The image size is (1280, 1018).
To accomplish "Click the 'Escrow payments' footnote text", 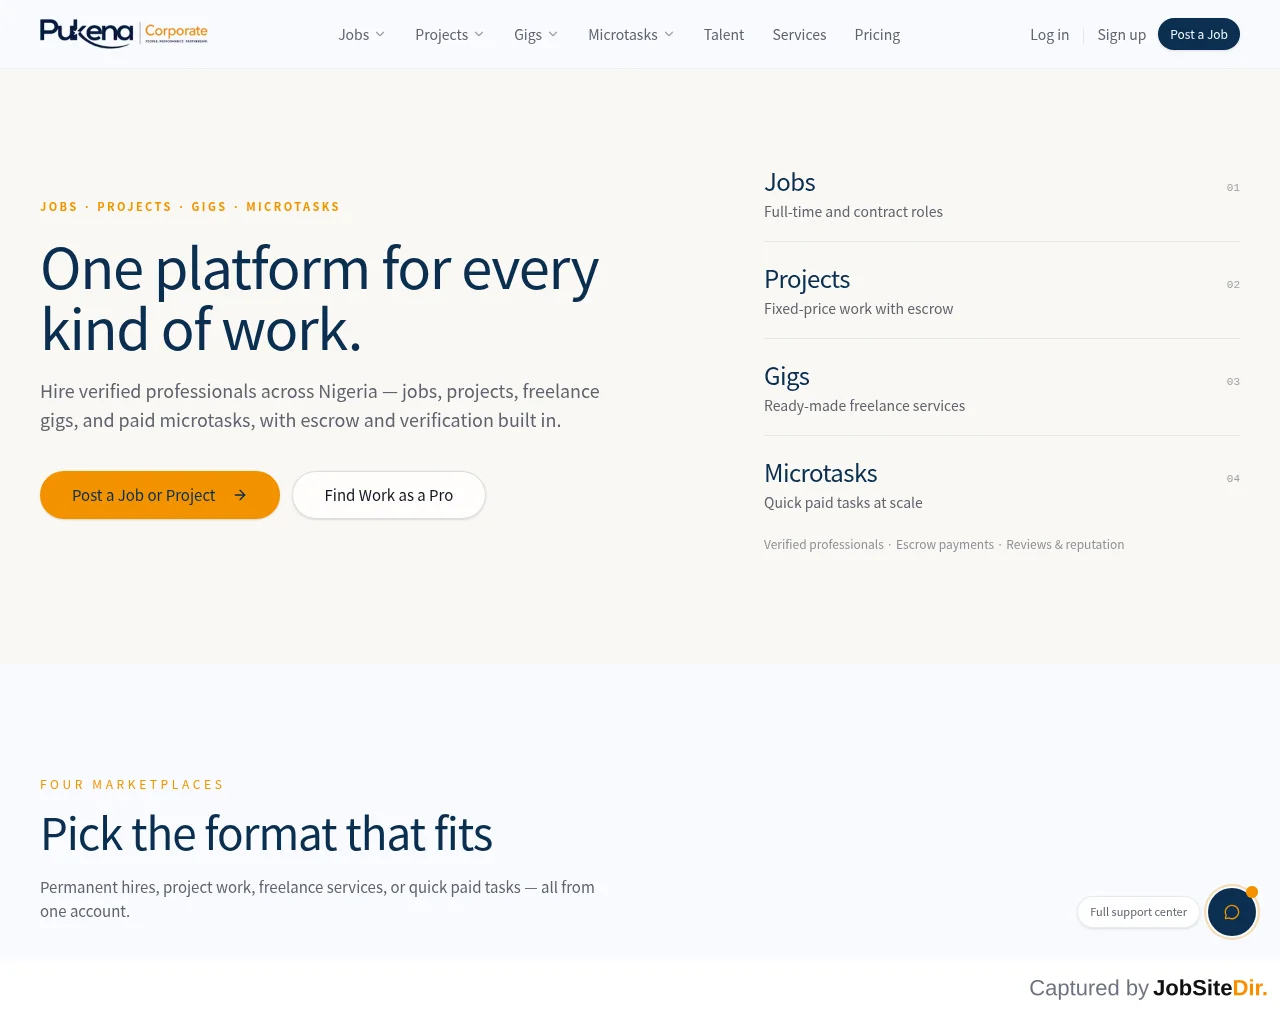I will pyautogui.click(x=945, y=545).
